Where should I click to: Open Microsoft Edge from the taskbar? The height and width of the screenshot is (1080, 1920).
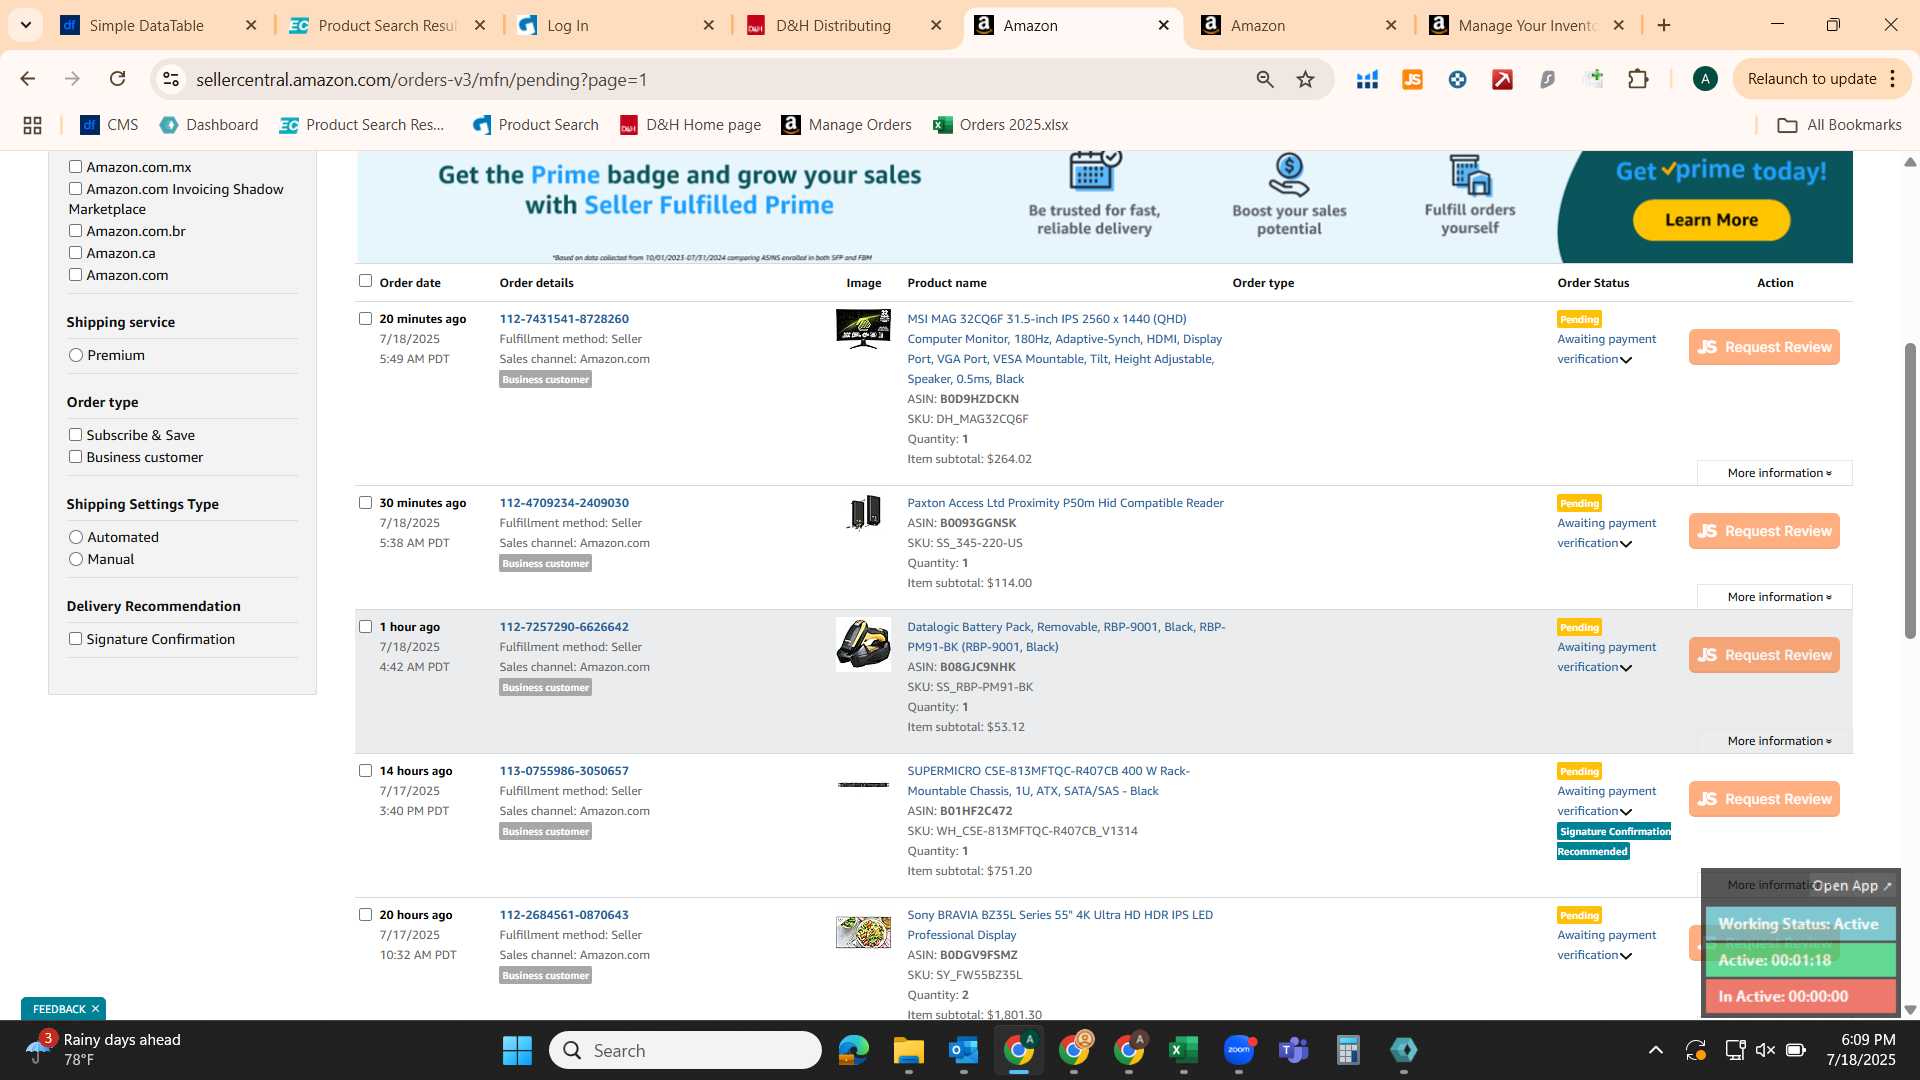(853, 1050)
